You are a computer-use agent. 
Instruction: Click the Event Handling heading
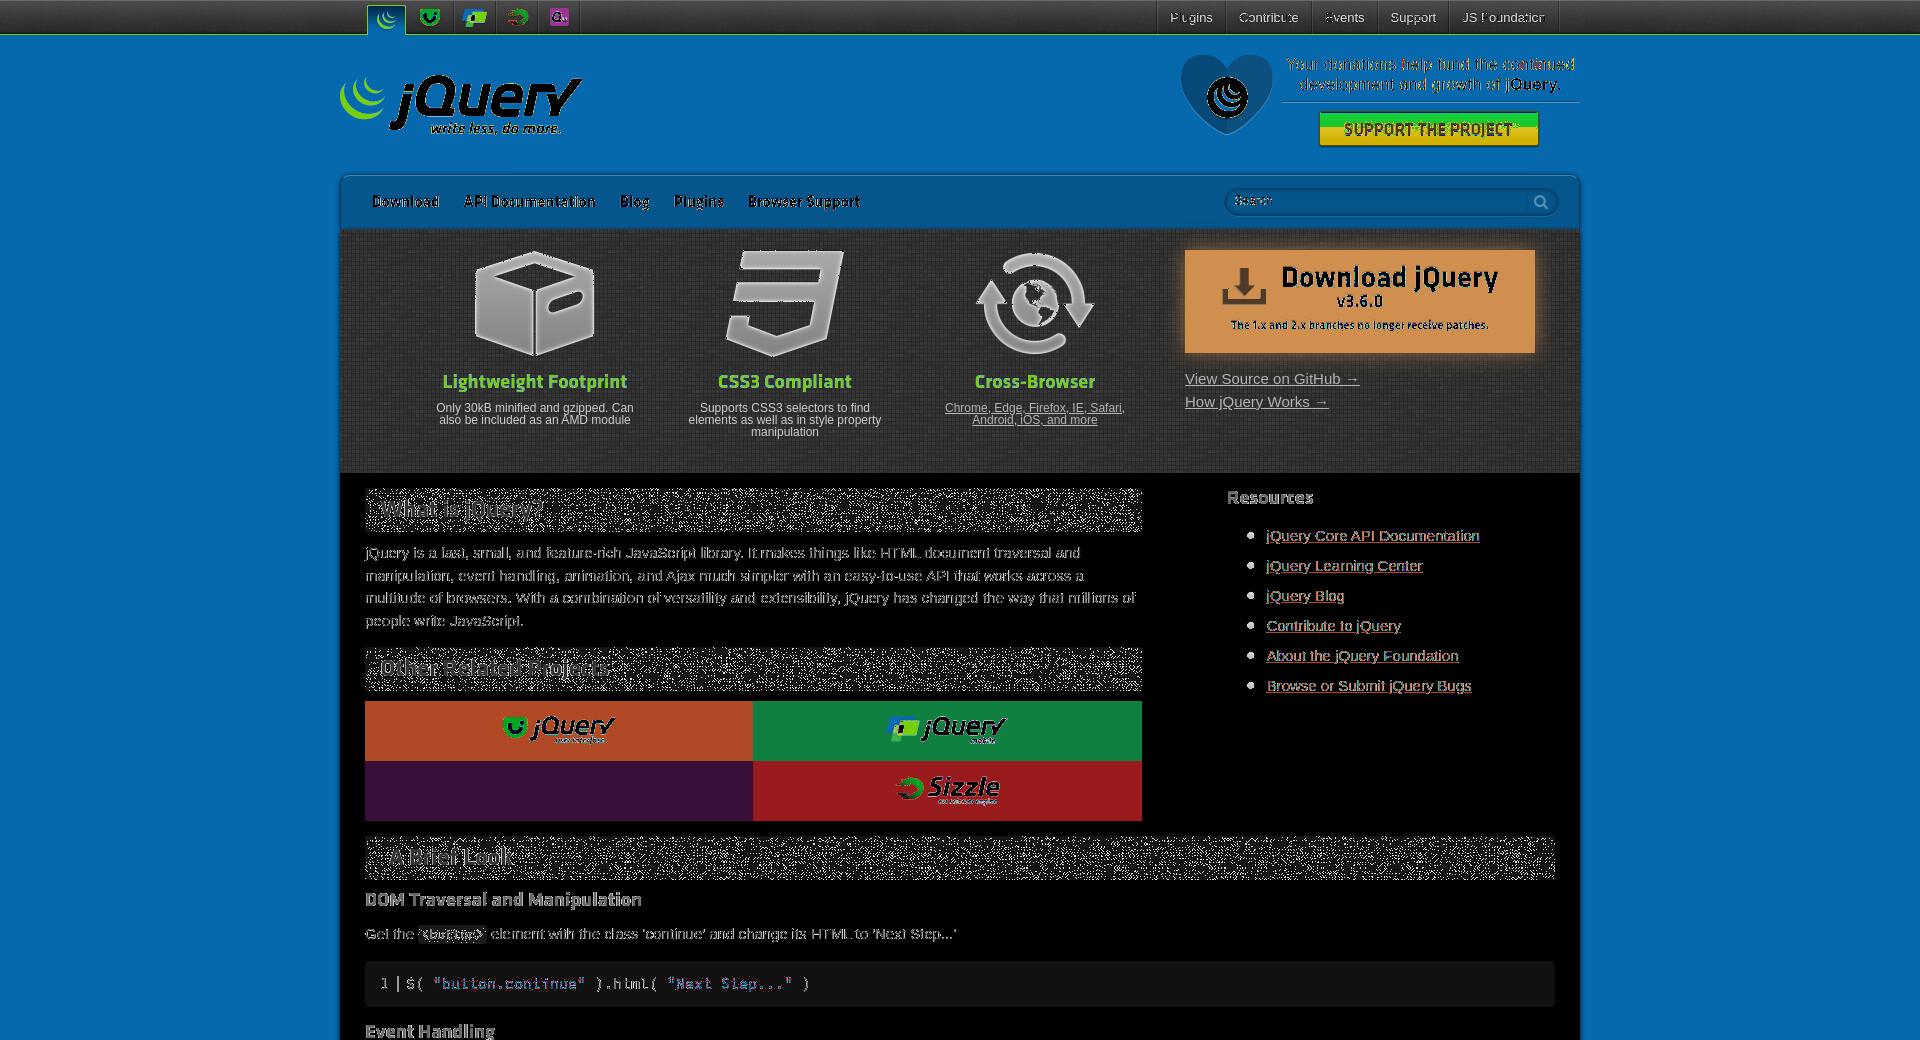pyautogui.click(x=430, y=1031)
